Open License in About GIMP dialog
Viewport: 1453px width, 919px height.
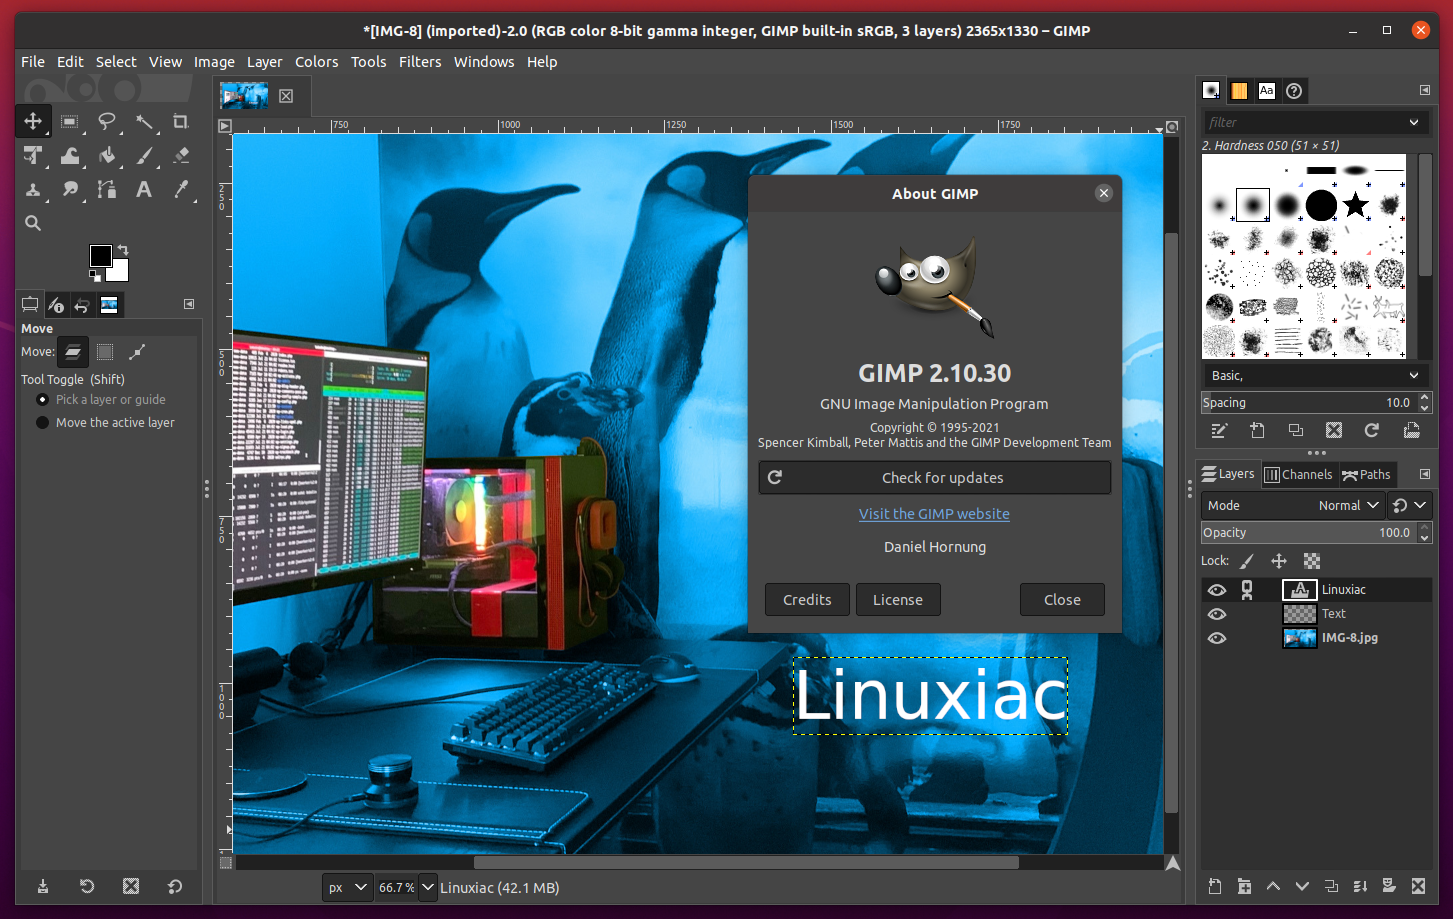pos(898,600)
